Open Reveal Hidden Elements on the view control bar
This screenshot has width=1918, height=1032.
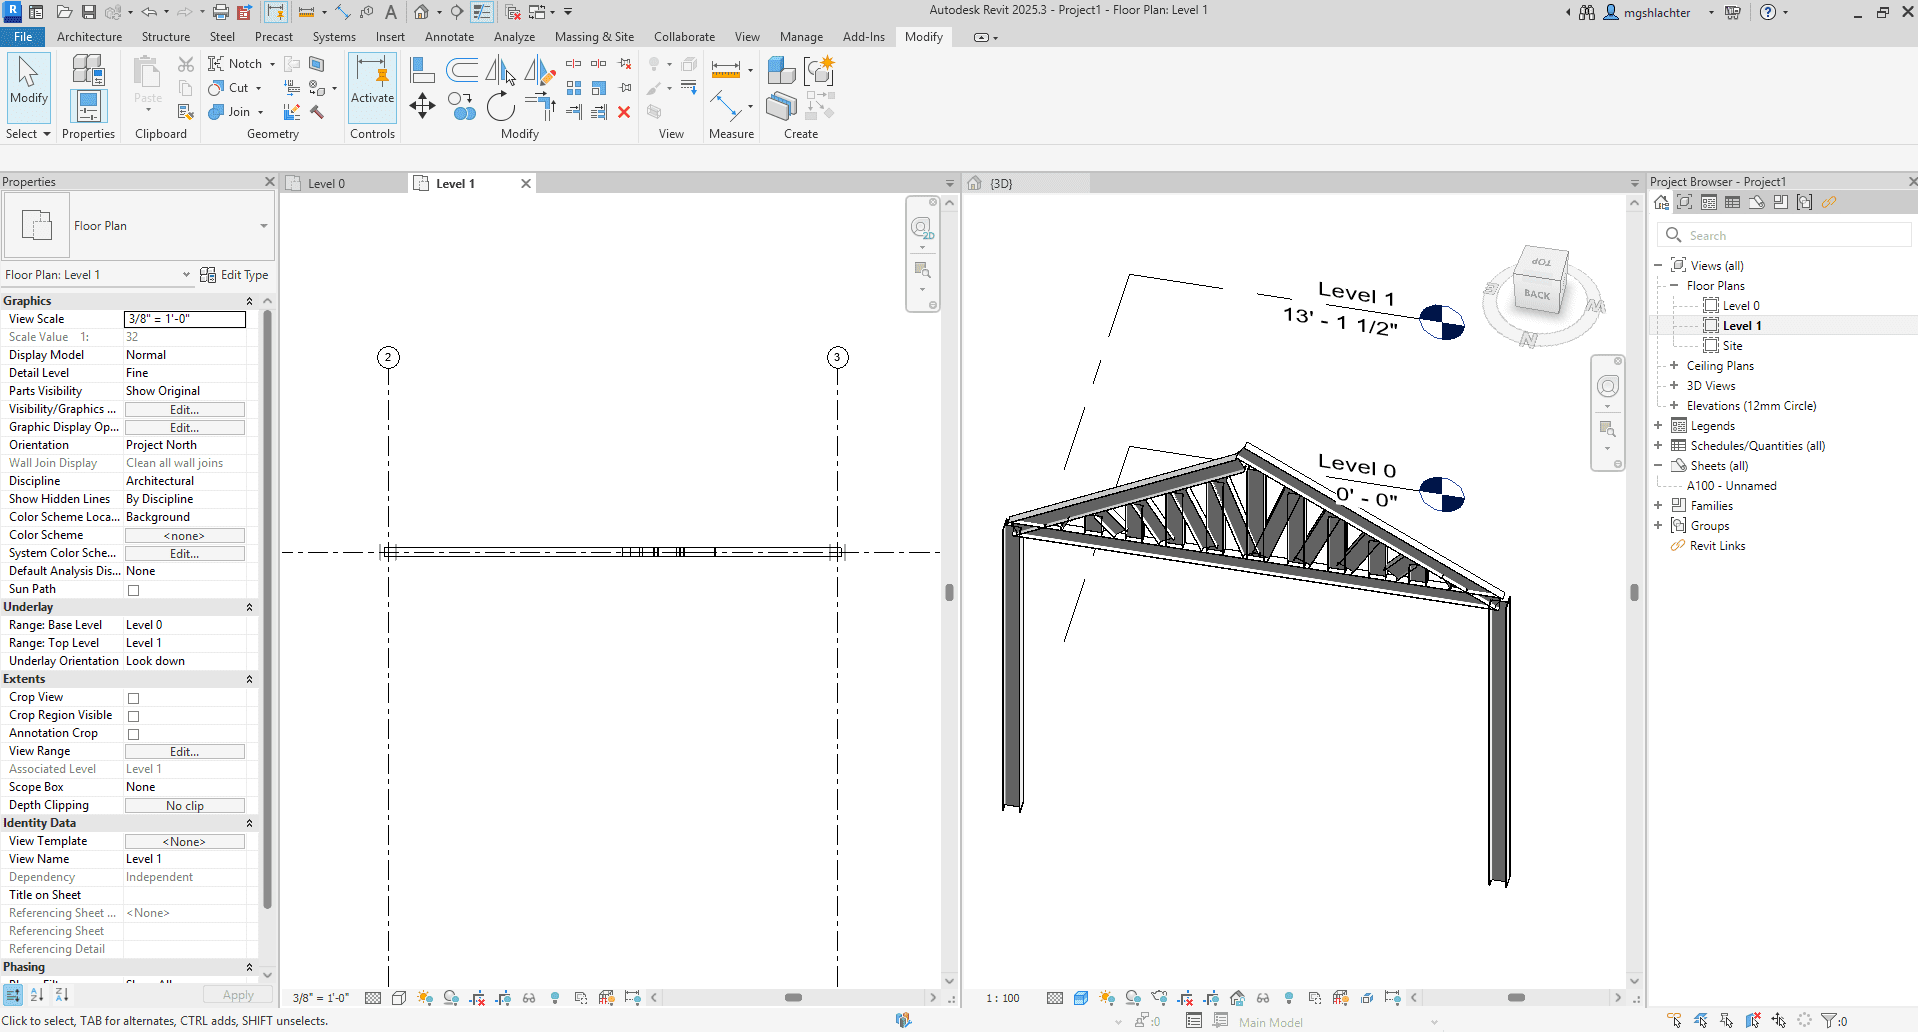(x=530, y=998)
